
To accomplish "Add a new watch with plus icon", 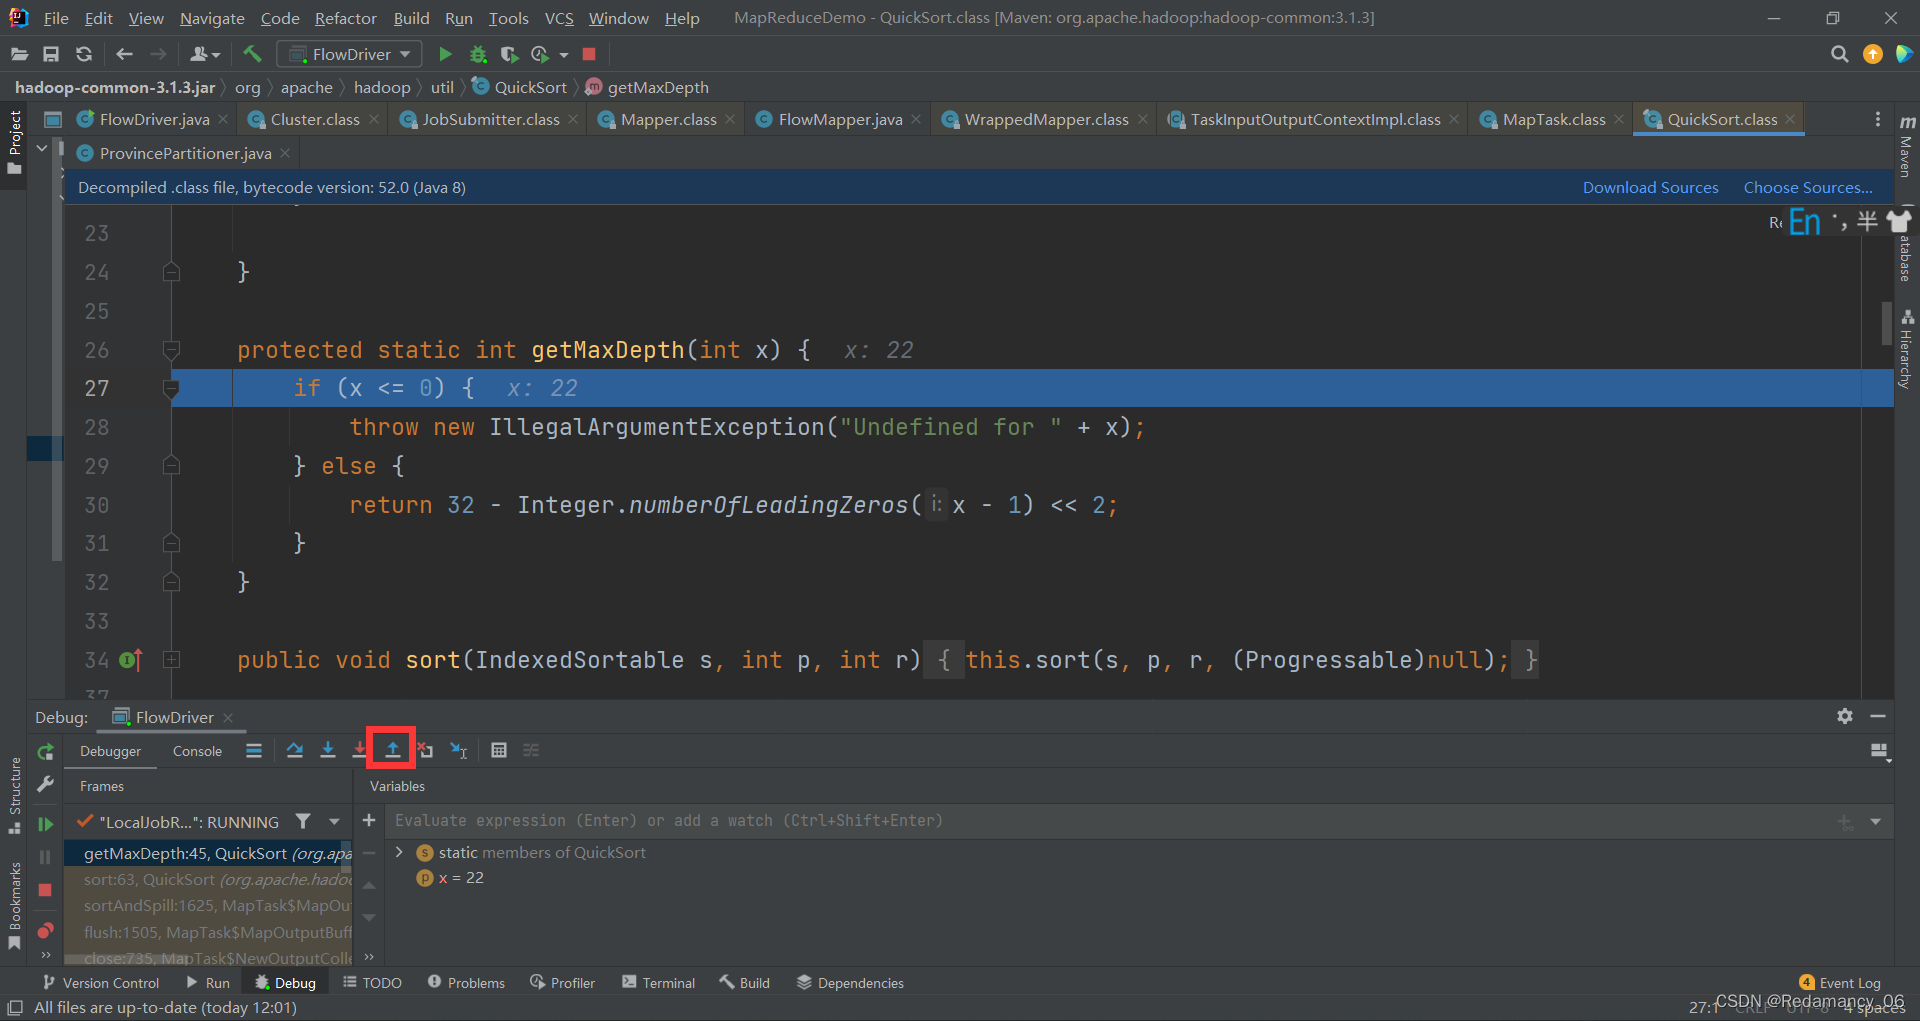I will coord(369,820).
